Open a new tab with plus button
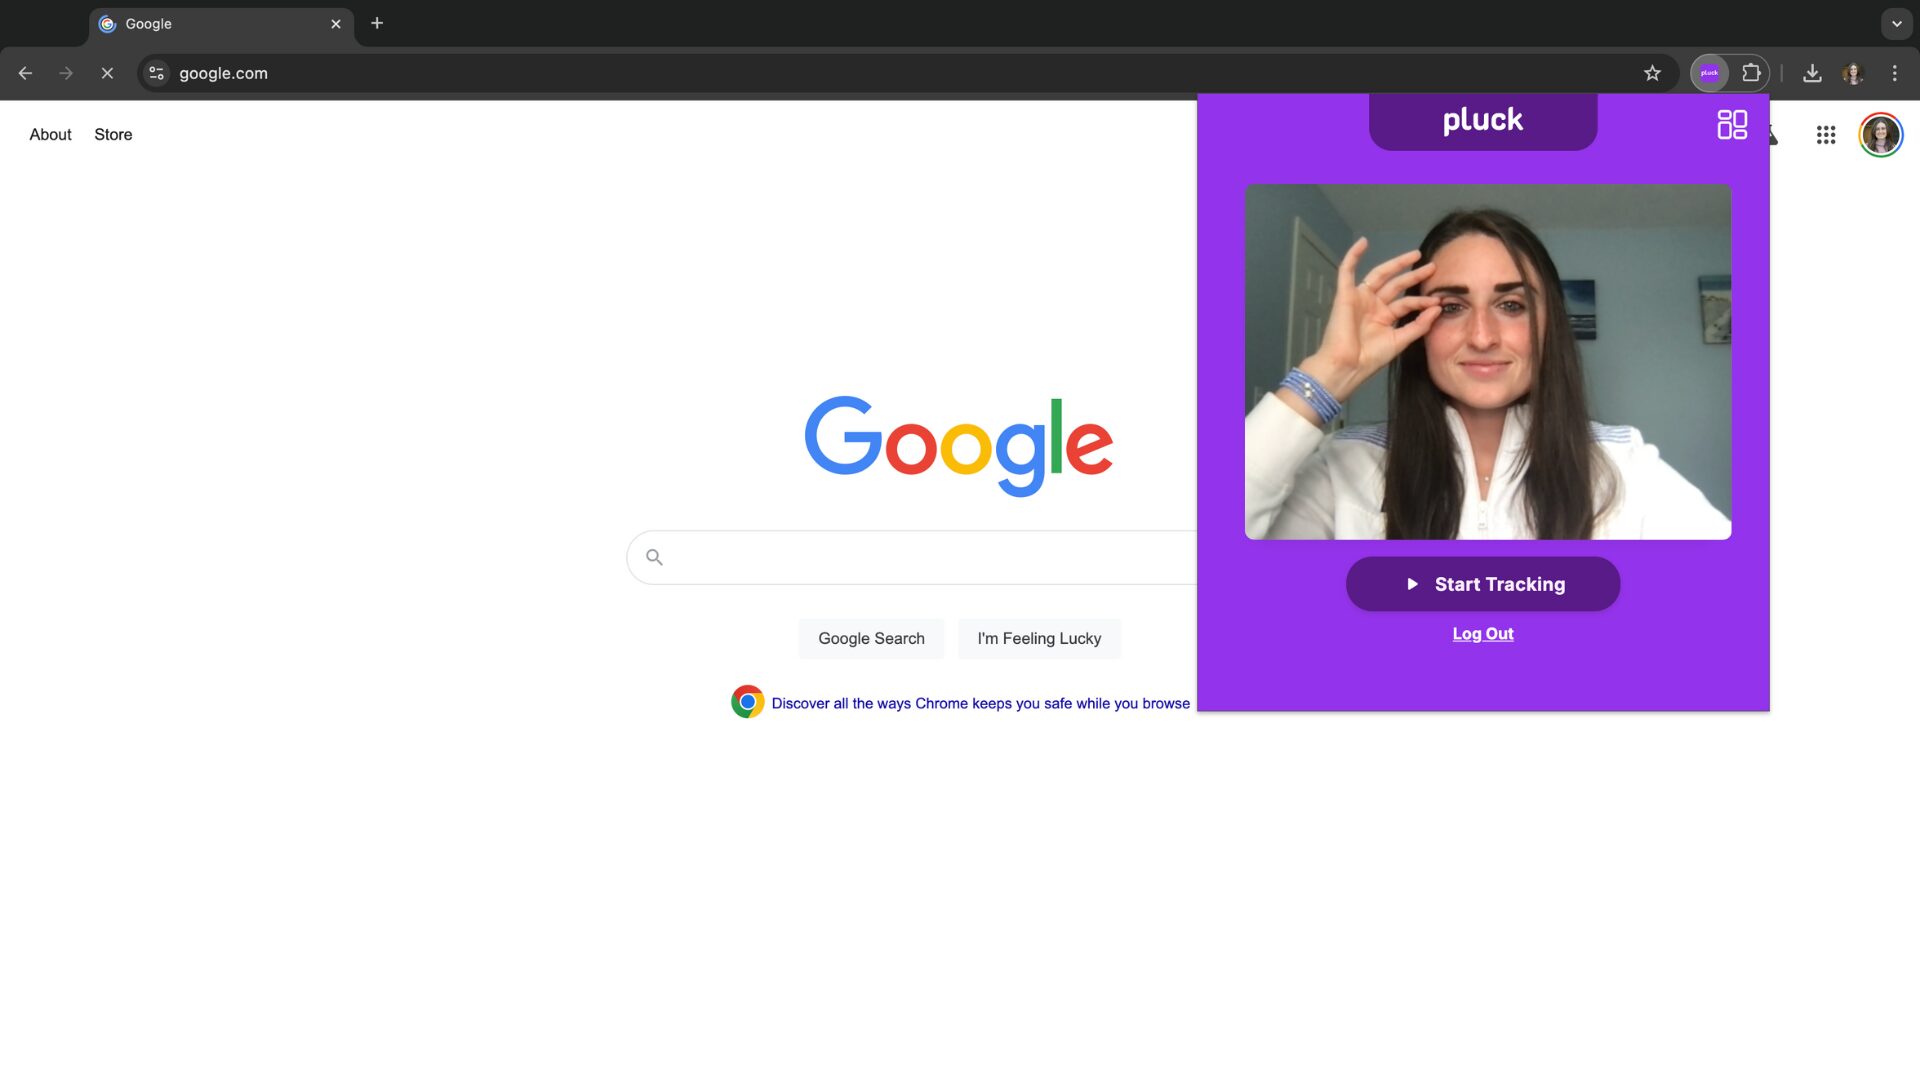This screenshot has height=1080, width=1920. point(377,23)
